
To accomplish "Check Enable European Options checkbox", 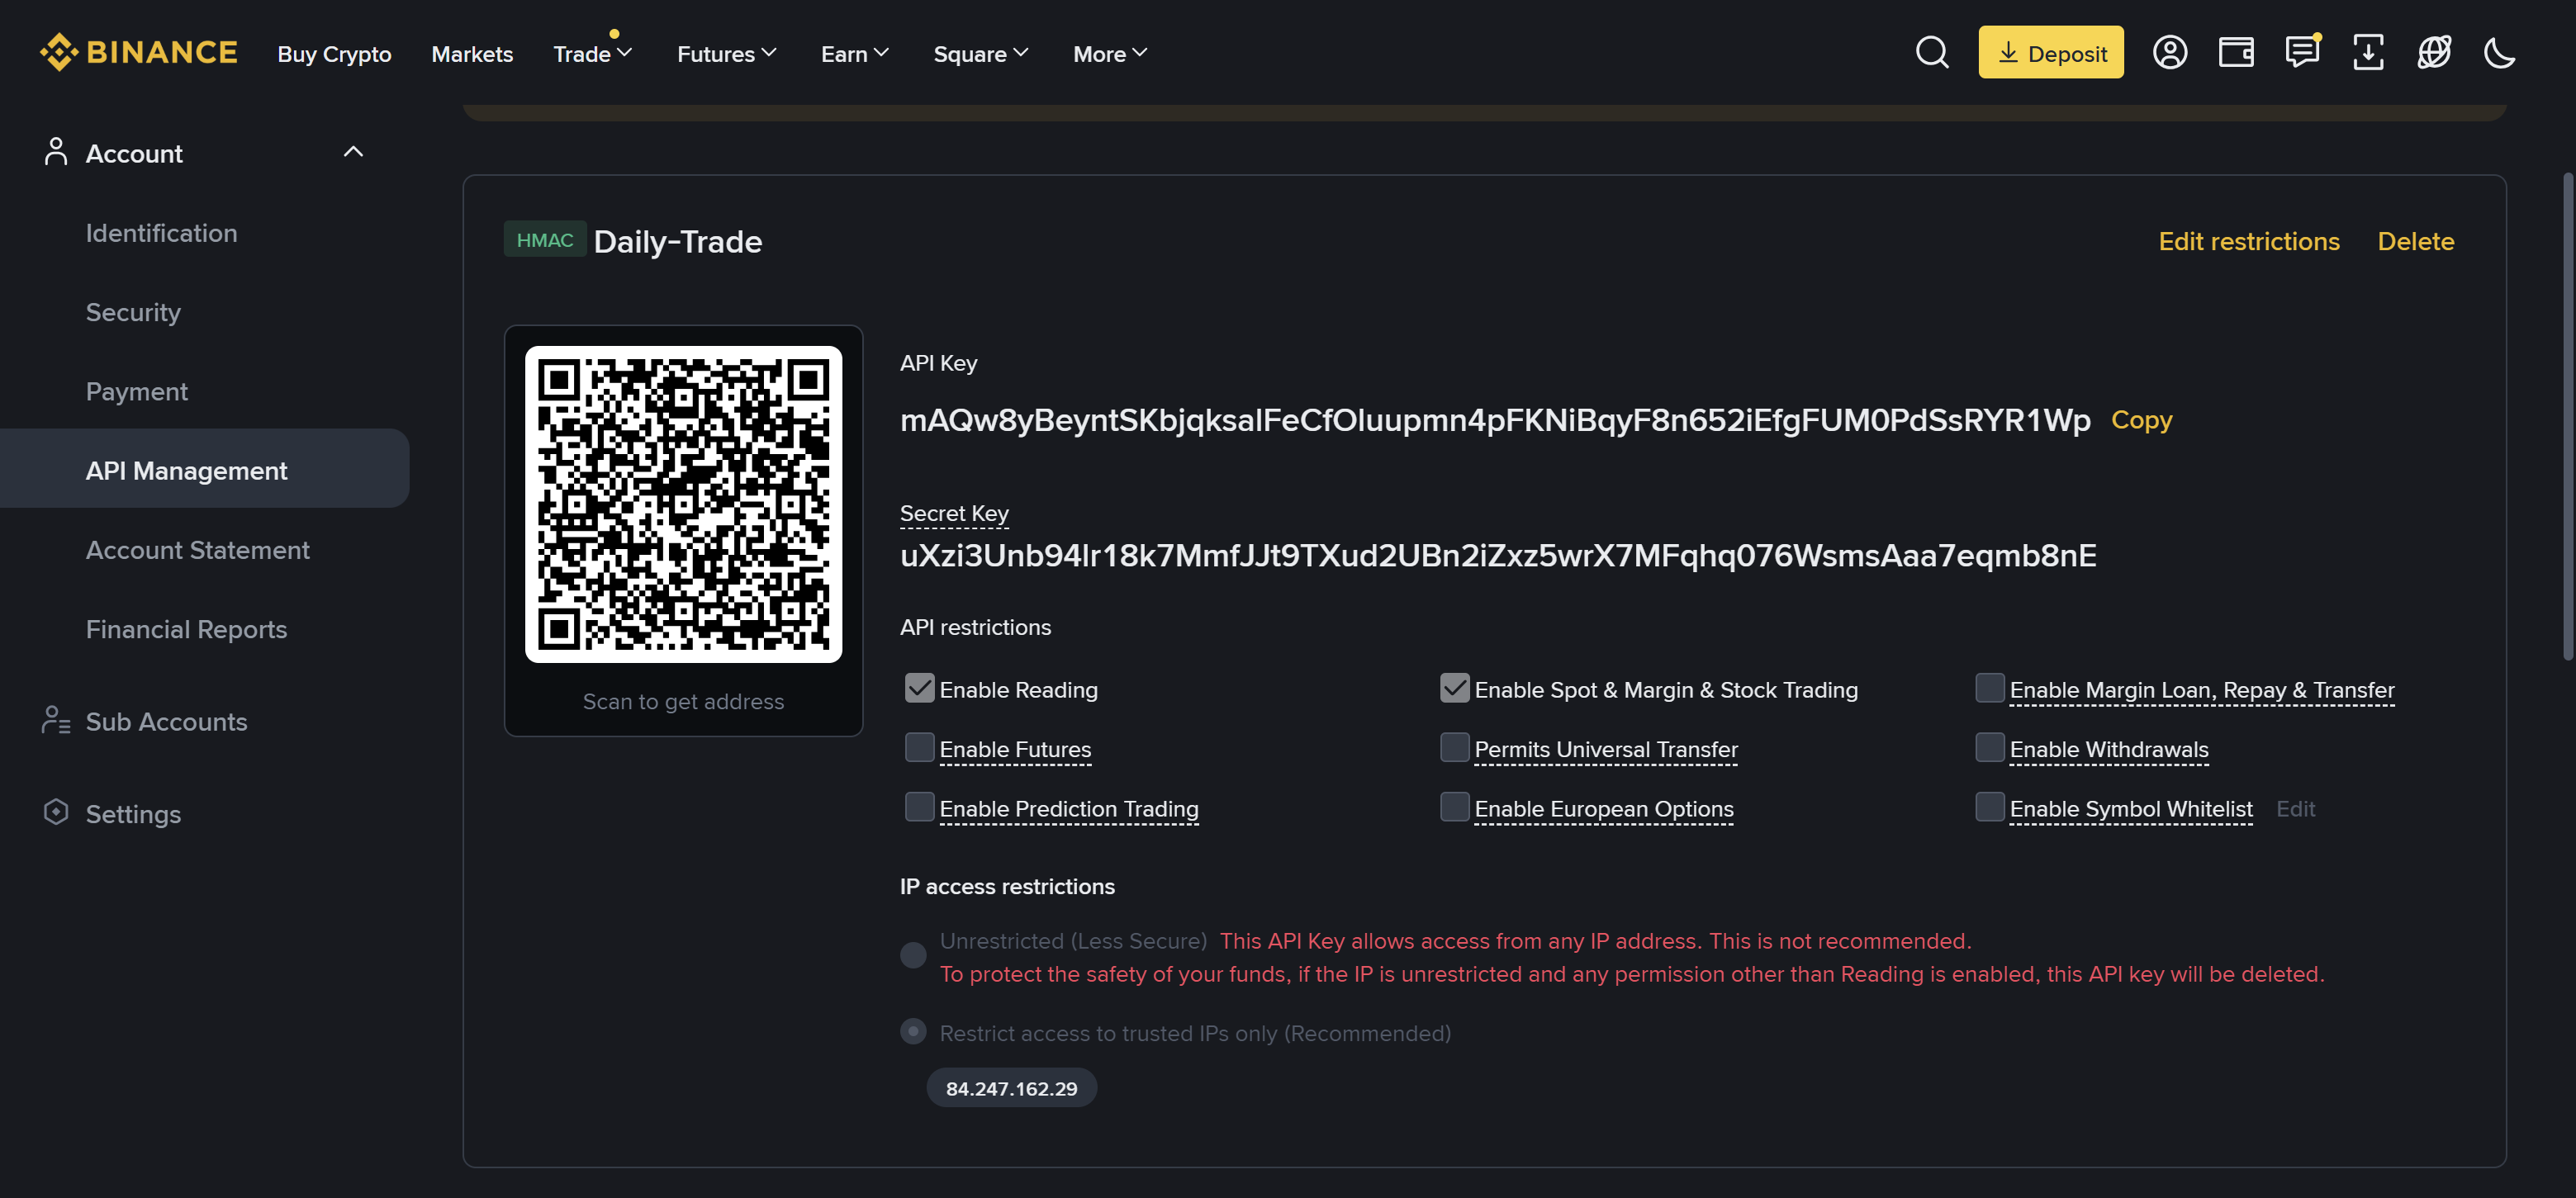I will [1454, 806].
